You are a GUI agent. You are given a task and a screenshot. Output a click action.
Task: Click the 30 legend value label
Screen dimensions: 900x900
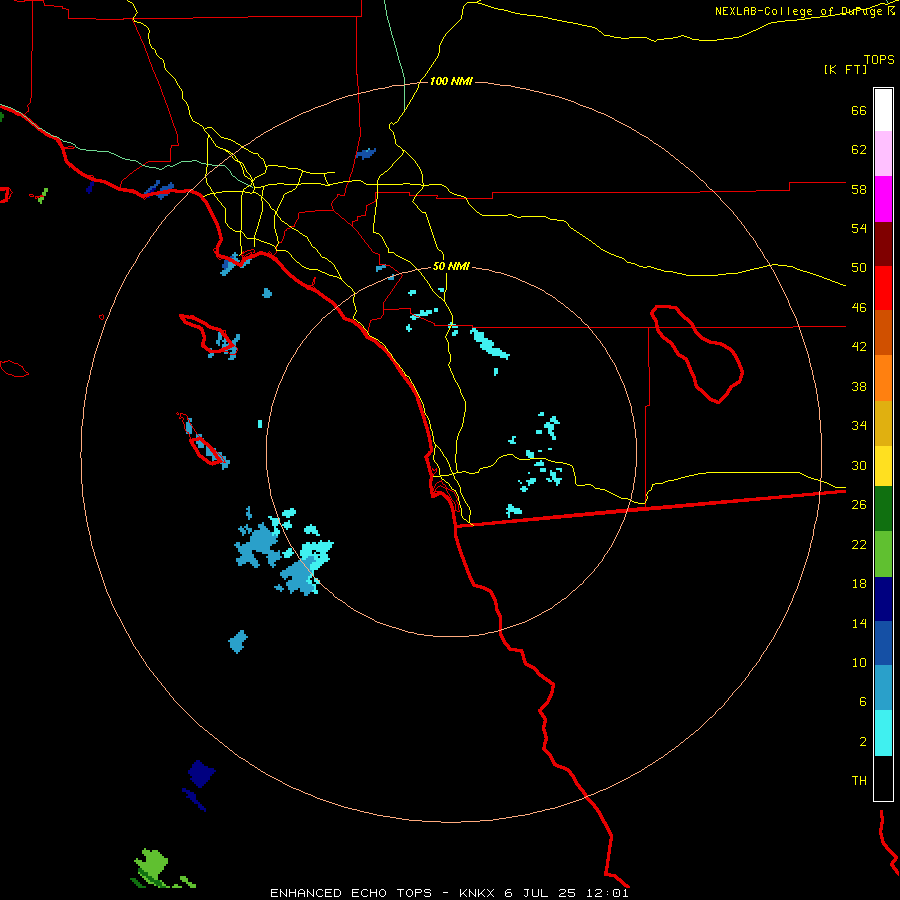859,465
